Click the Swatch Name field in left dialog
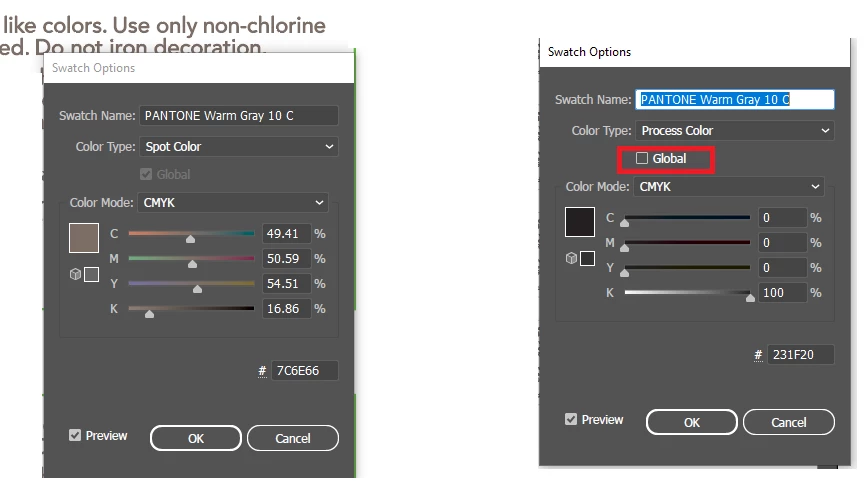The width and height of the screenshot is (865, 482). [239, 116]
